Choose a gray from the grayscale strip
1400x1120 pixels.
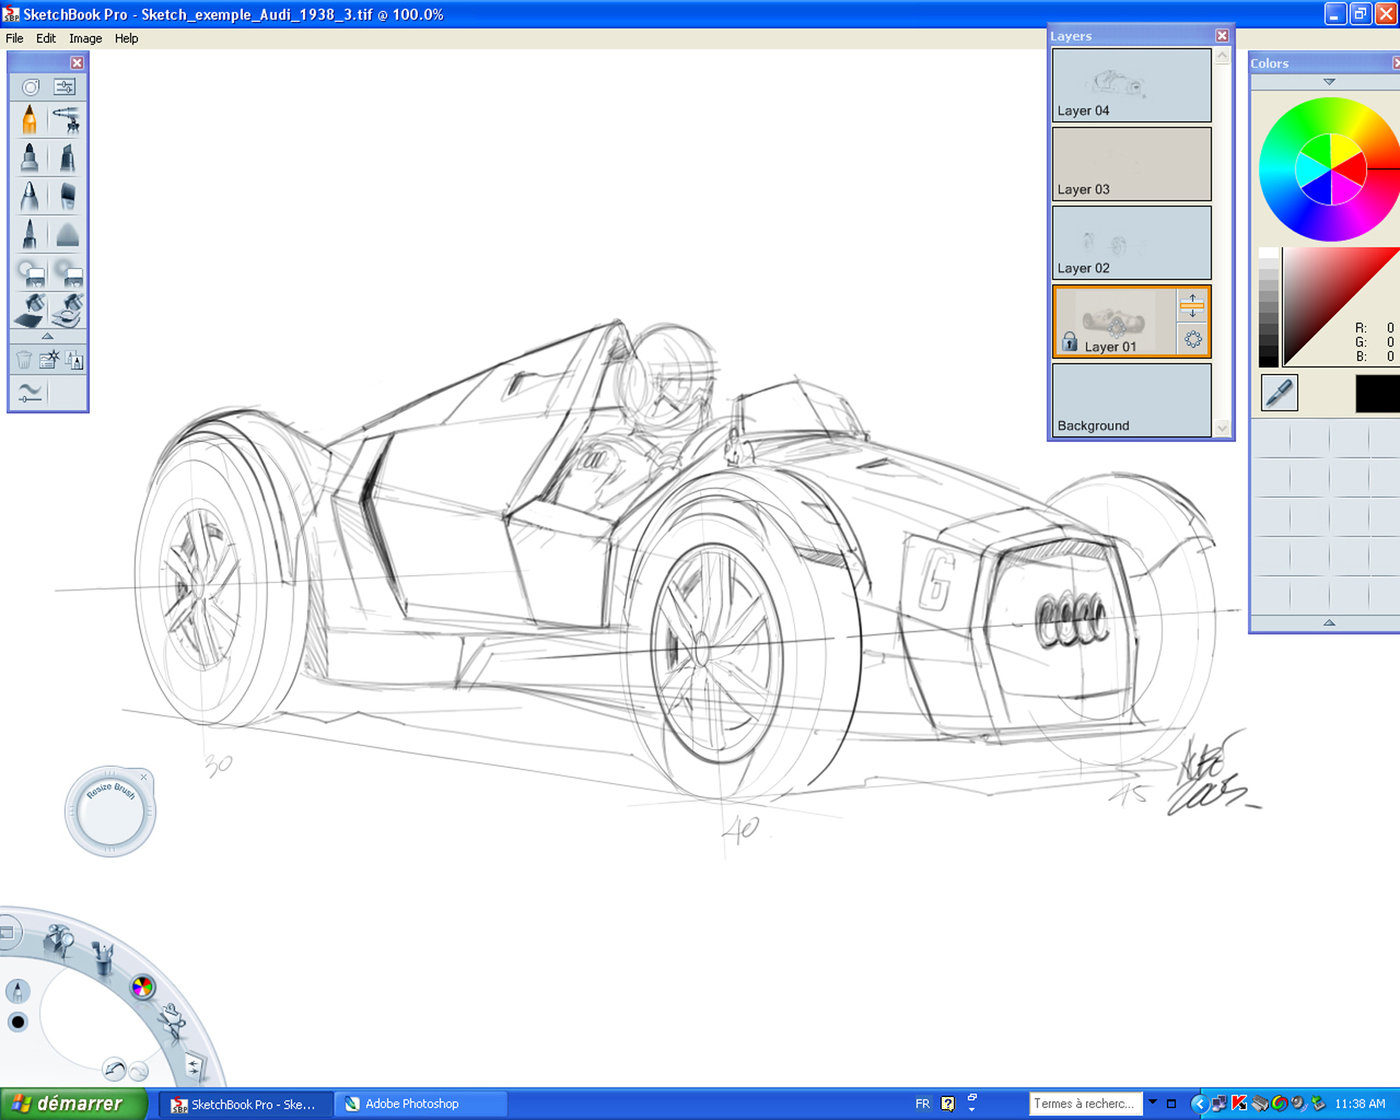(1268, 307)
